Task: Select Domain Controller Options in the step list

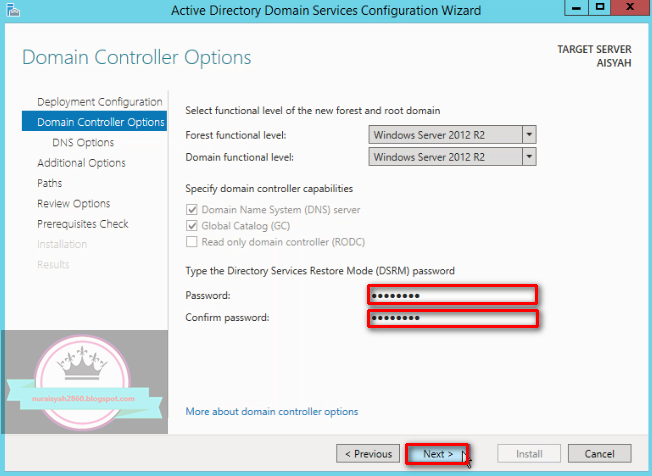Action: pyautogui.click(x=94, y=122)
